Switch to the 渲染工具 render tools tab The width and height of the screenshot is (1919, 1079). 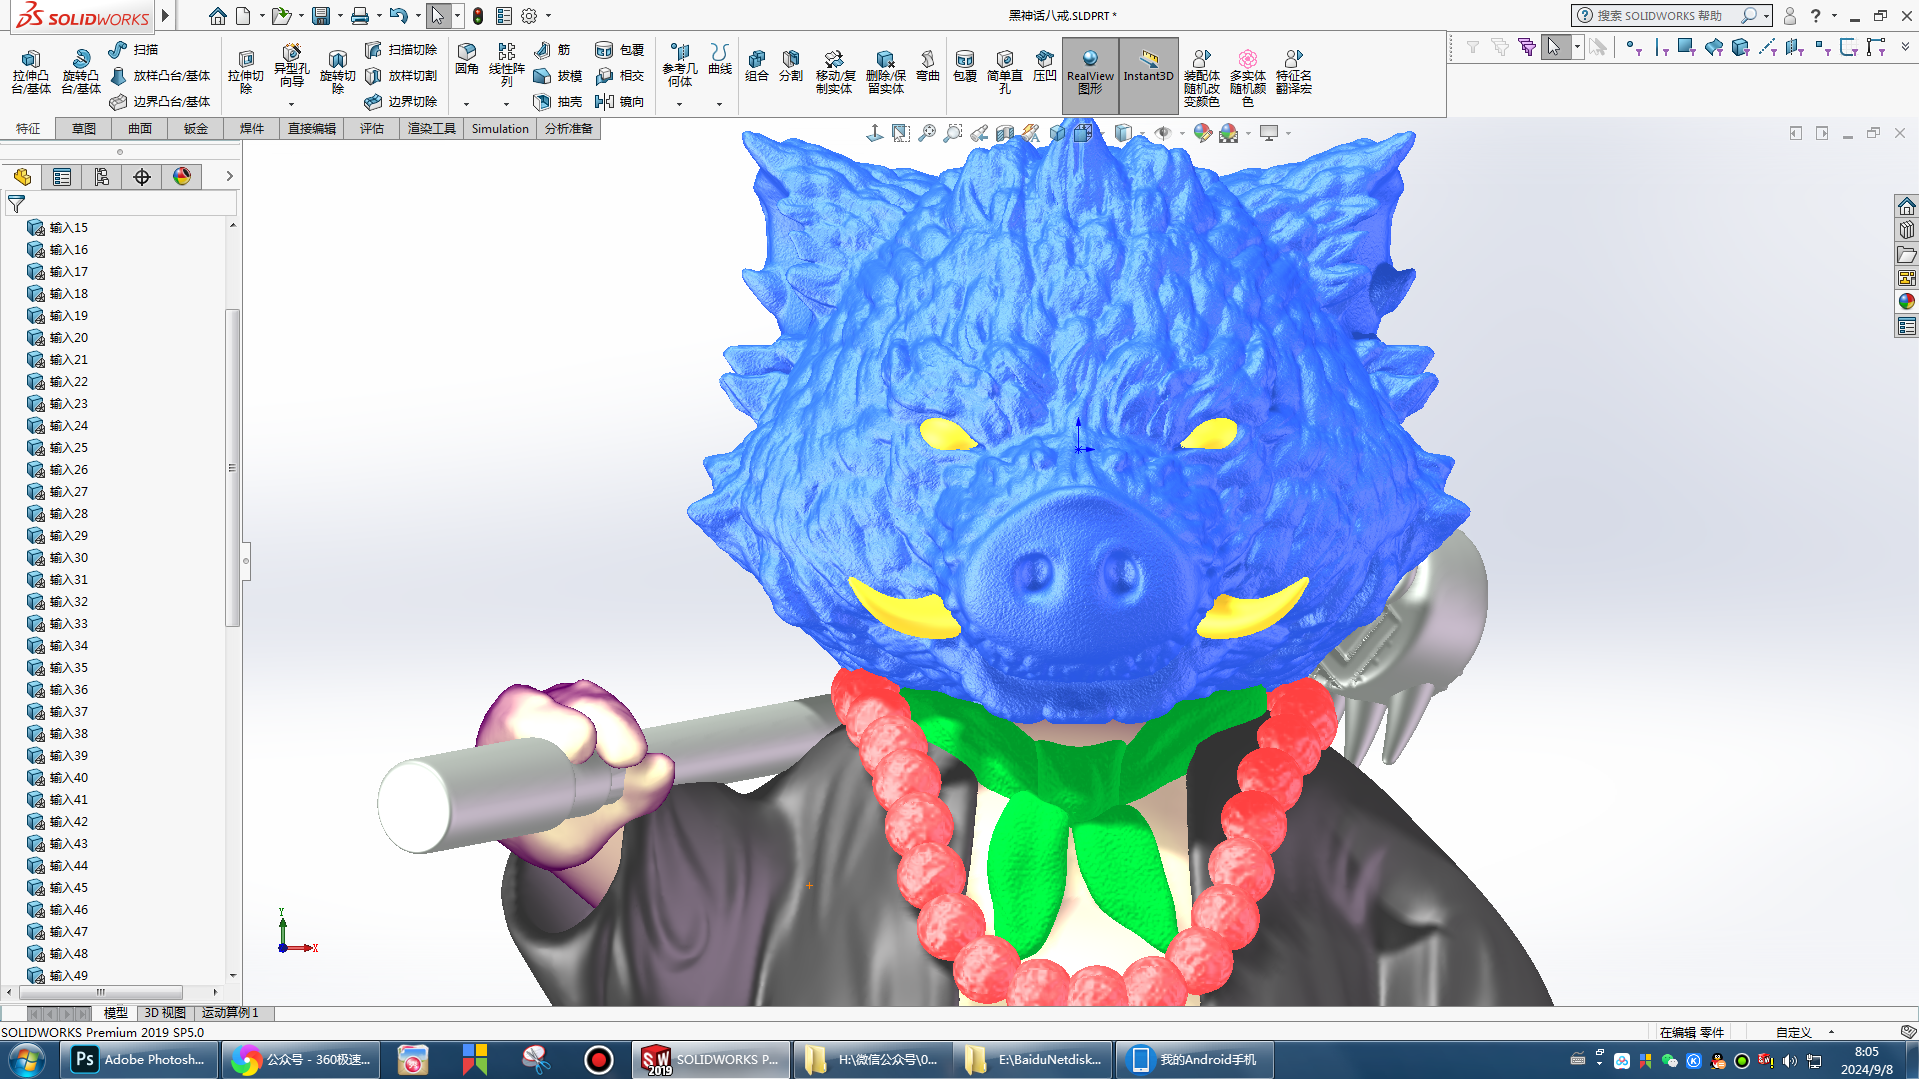click(x=432, y=129)
